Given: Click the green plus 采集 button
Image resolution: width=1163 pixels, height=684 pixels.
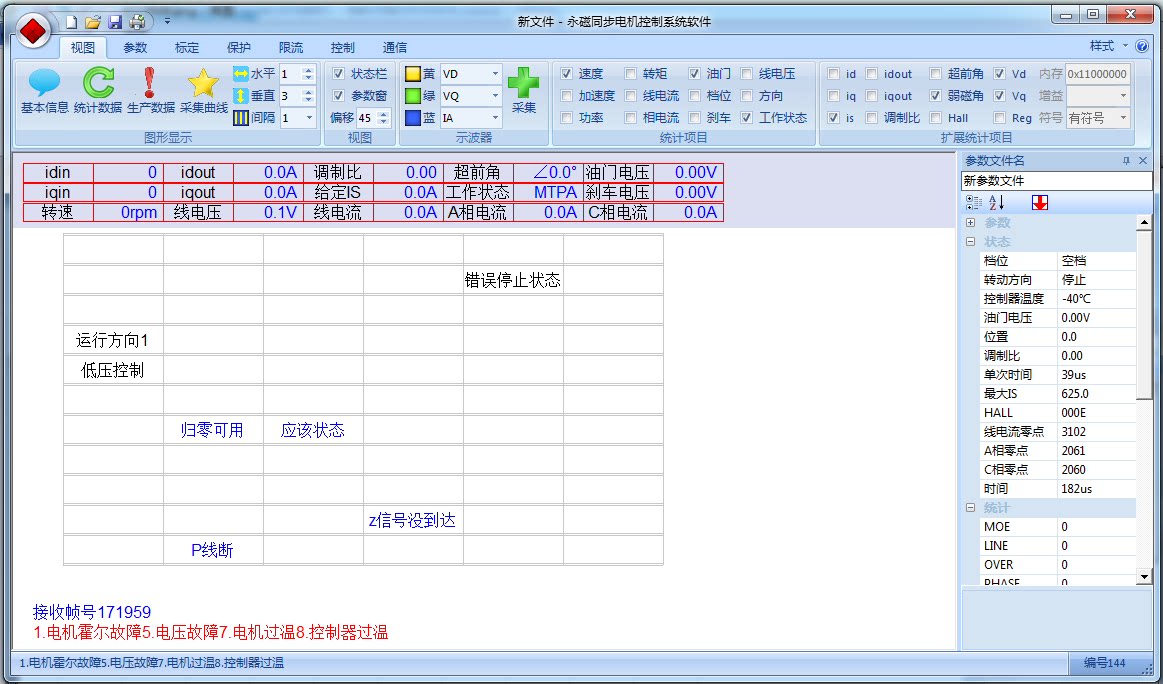Looking at the screenshot, I should pyautogui.click(x=524, y=91).
